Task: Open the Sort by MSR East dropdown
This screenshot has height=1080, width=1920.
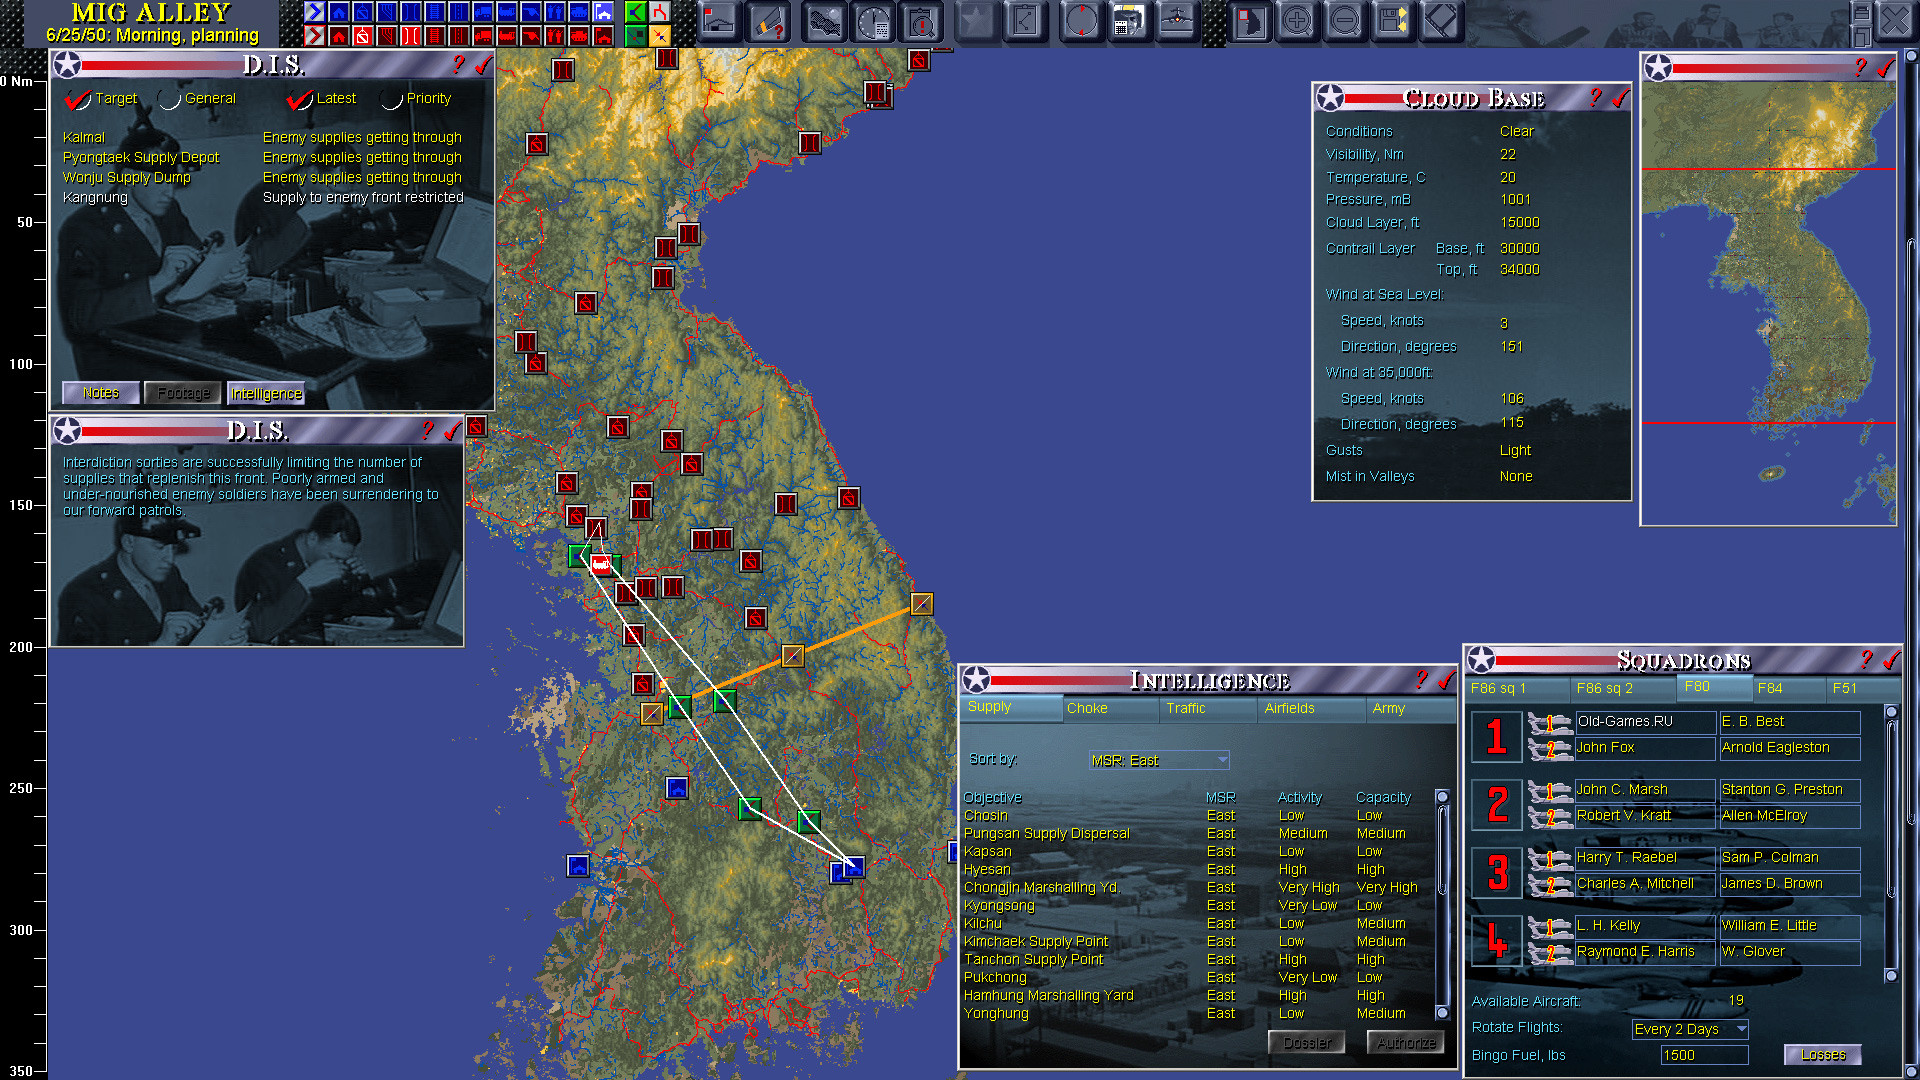Action: coord(1159,760)
